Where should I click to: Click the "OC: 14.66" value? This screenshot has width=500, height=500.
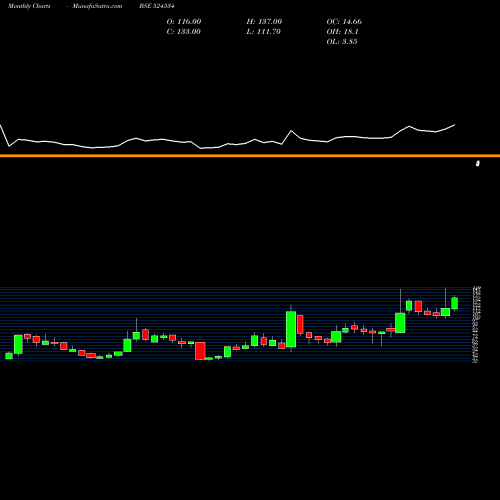[x=344, y=22]
